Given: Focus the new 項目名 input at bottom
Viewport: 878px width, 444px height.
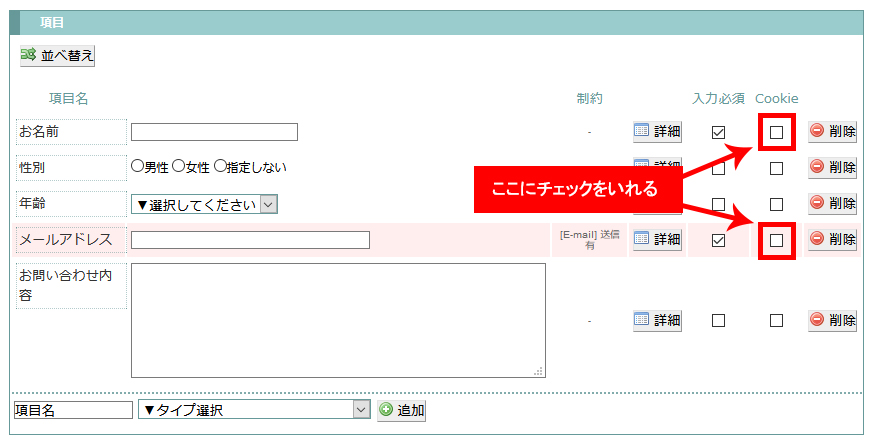Looking at the screenshot, I should 73,410.
